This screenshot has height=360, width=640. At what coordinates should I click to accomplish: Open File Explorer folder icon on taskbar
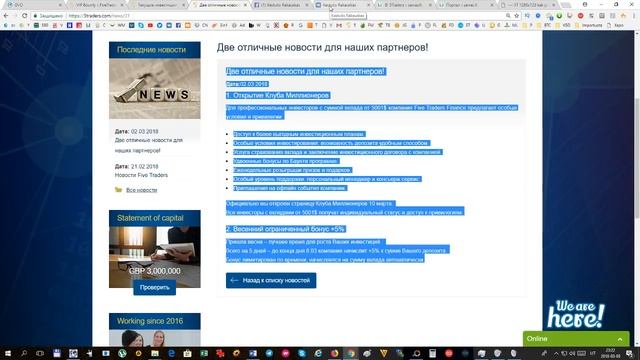[155, 353]
